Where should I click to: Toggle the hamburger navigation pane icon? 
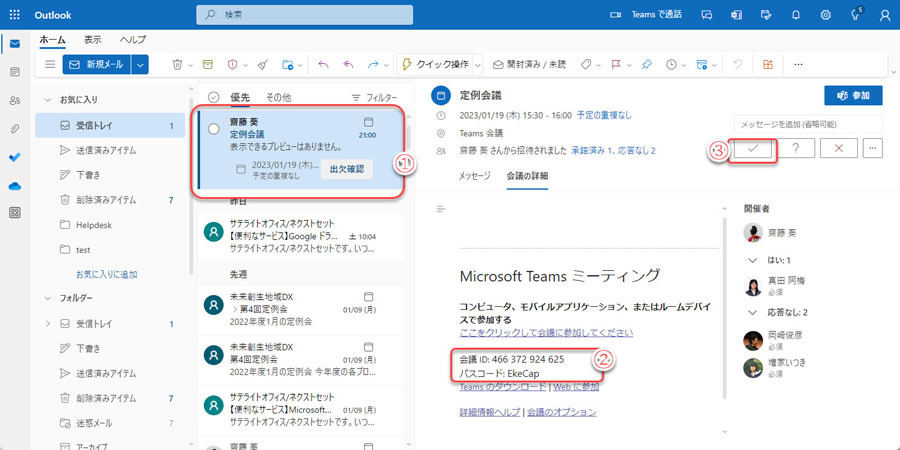pos(50,65)
